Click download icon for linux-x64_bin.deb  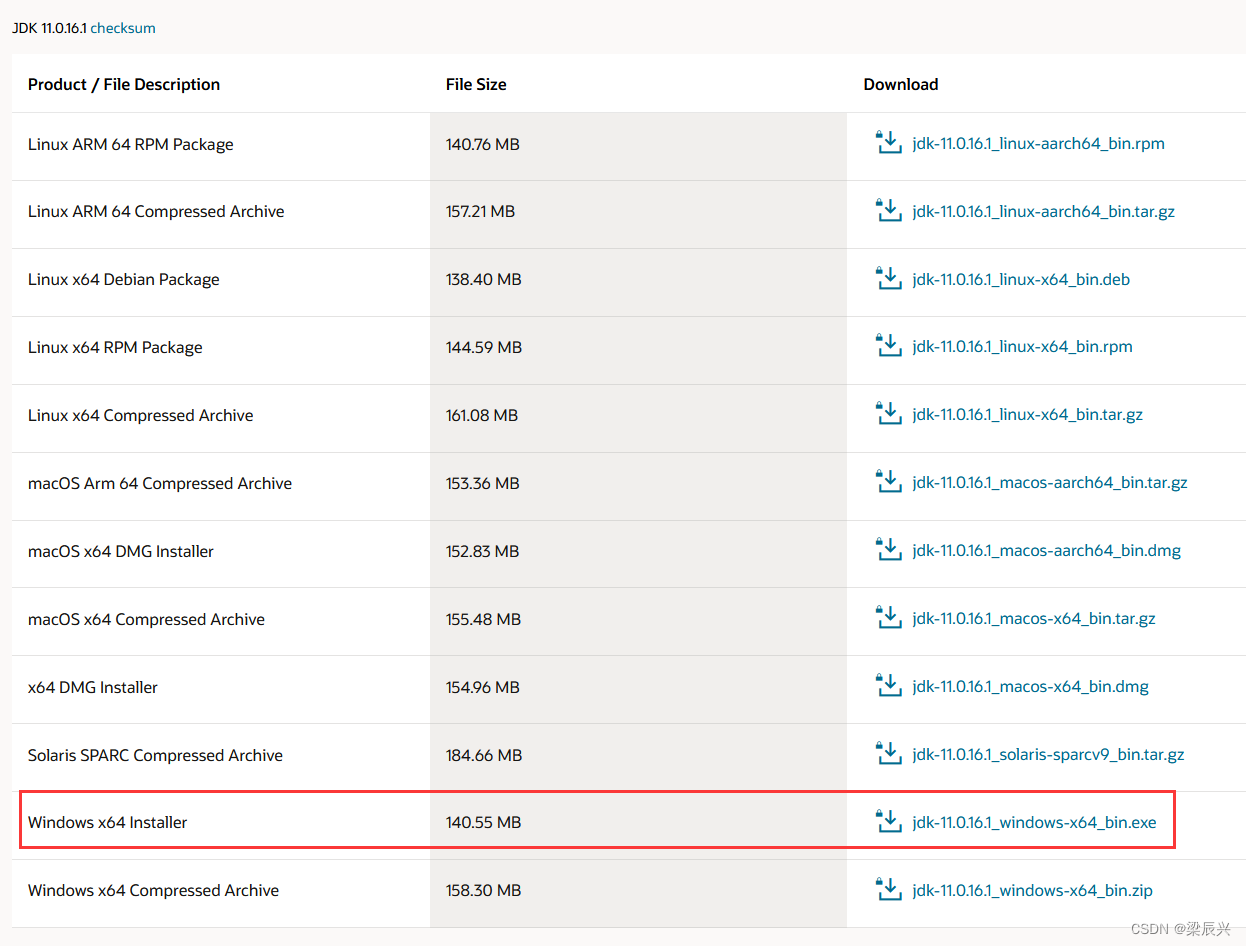[888, 278]
